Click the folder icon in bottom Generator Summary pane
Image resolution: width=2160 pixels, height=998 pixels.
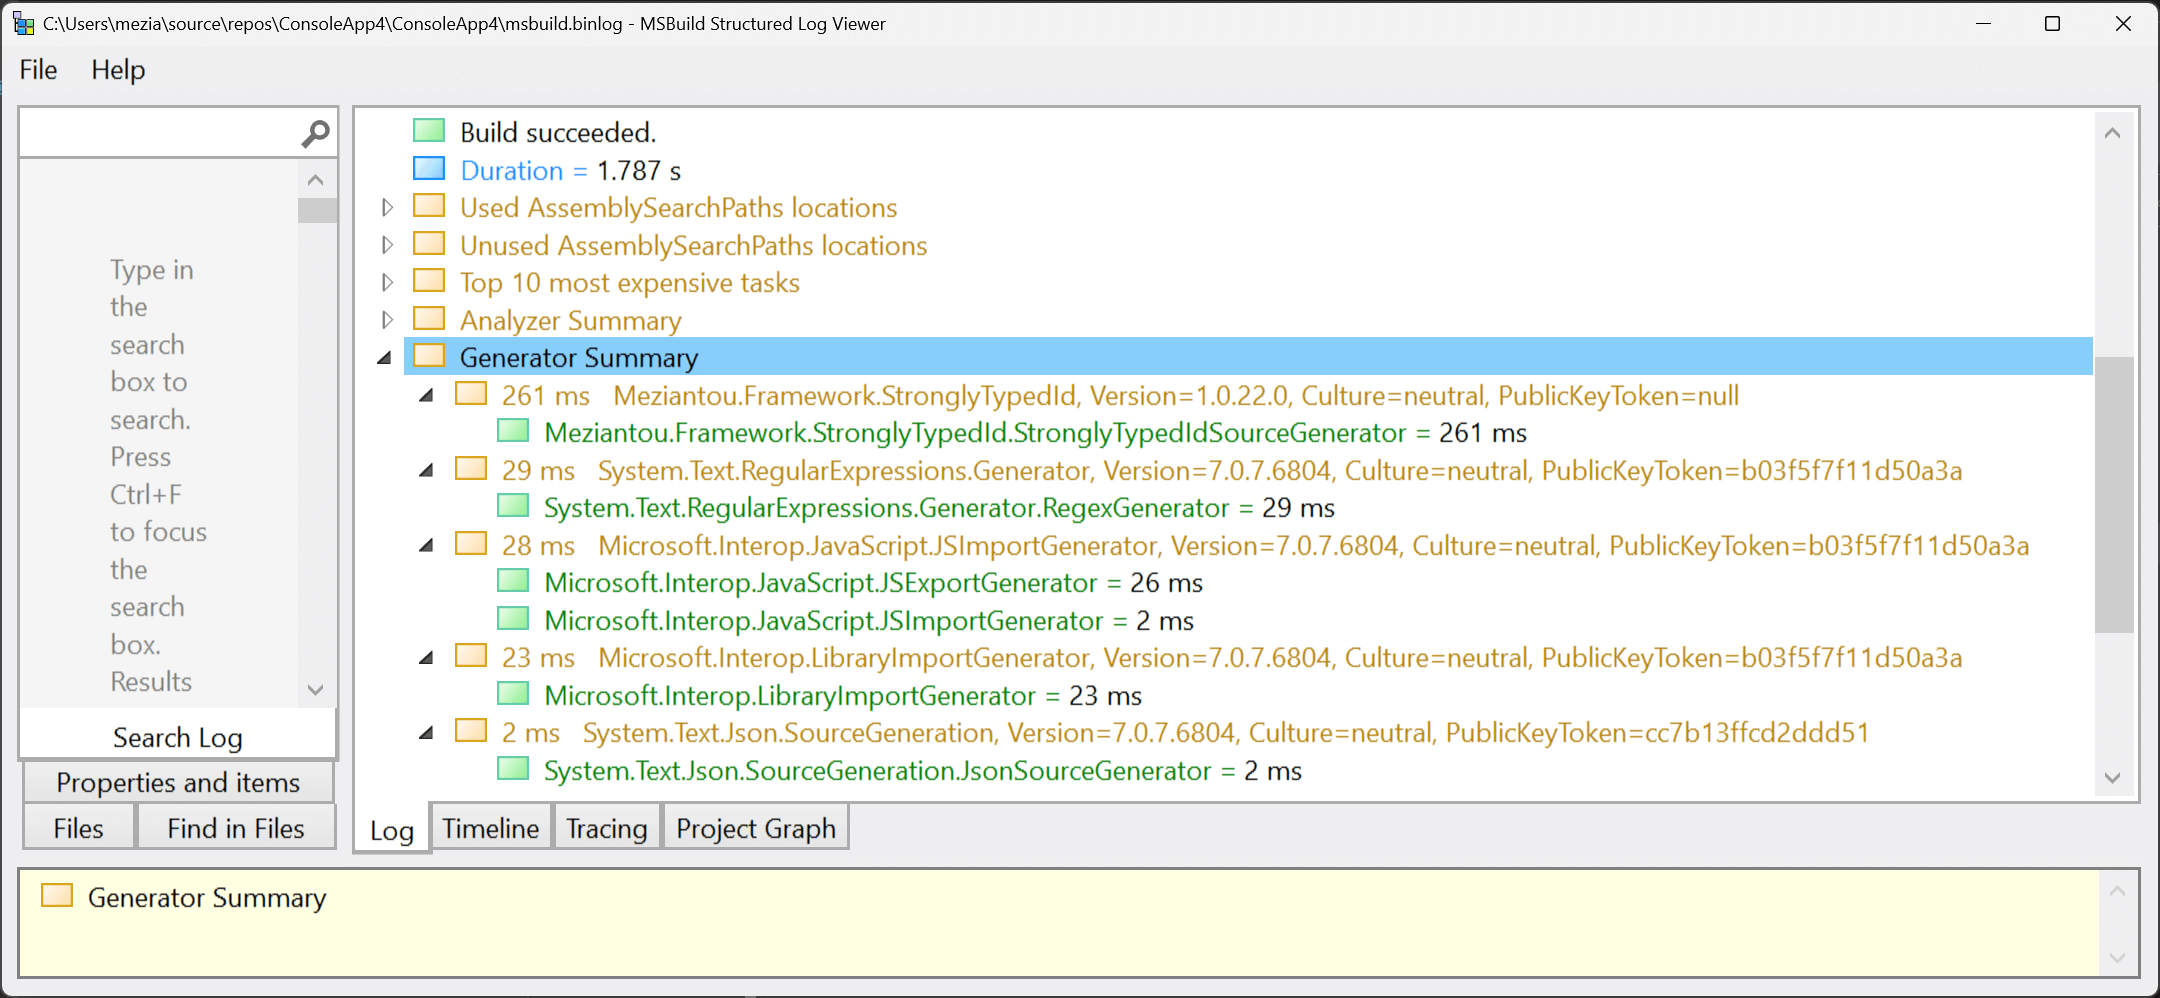57,896
